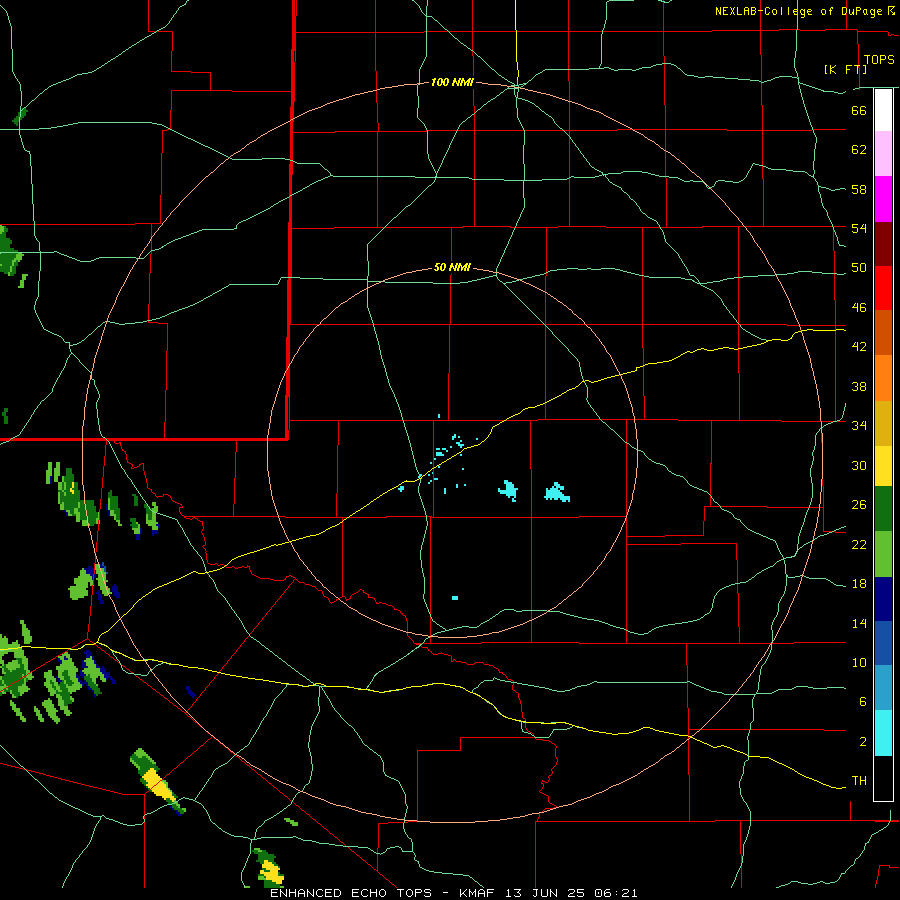
Task: Click the navy blue legend swatch
Action: pyautogui.click(x=883, y=599)
